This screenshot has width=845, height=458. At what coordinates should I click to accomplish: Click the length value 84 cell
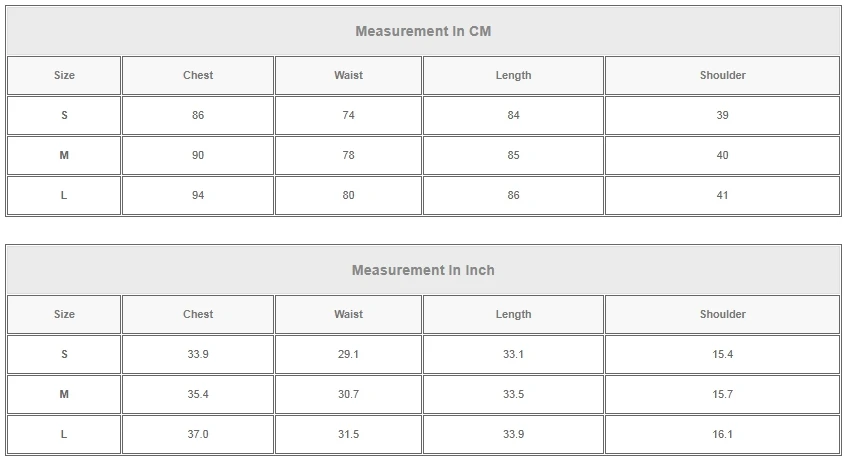[513, 115]
